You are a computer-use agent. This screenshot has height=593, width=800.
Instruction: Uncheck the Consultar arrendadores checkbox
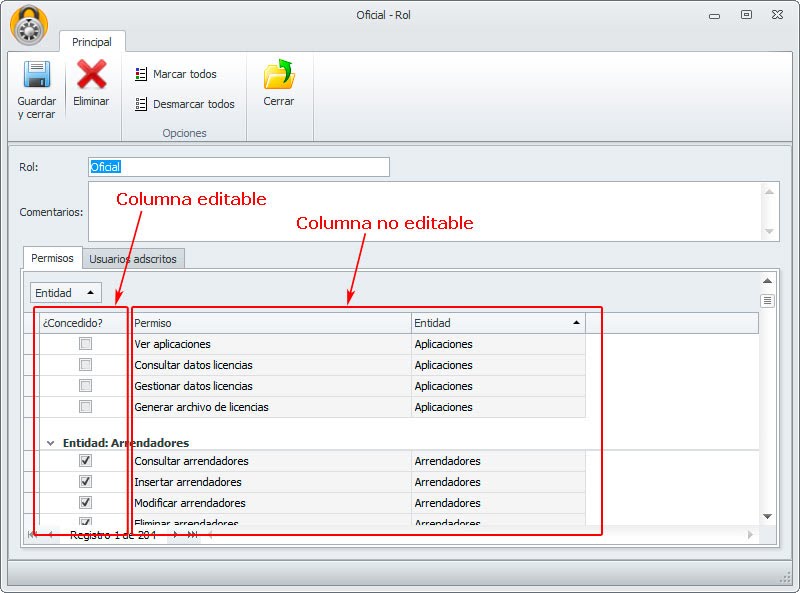86,461
